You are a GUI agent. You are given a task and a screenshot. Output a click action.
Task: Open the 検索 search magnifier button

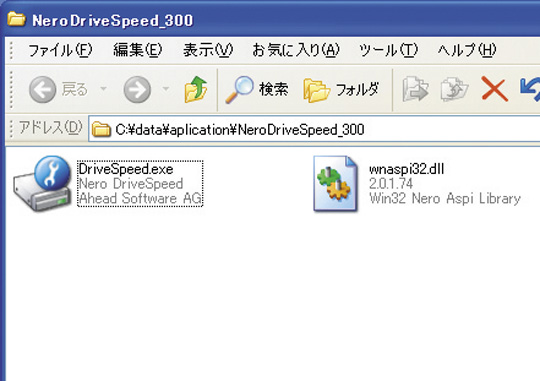257,90
